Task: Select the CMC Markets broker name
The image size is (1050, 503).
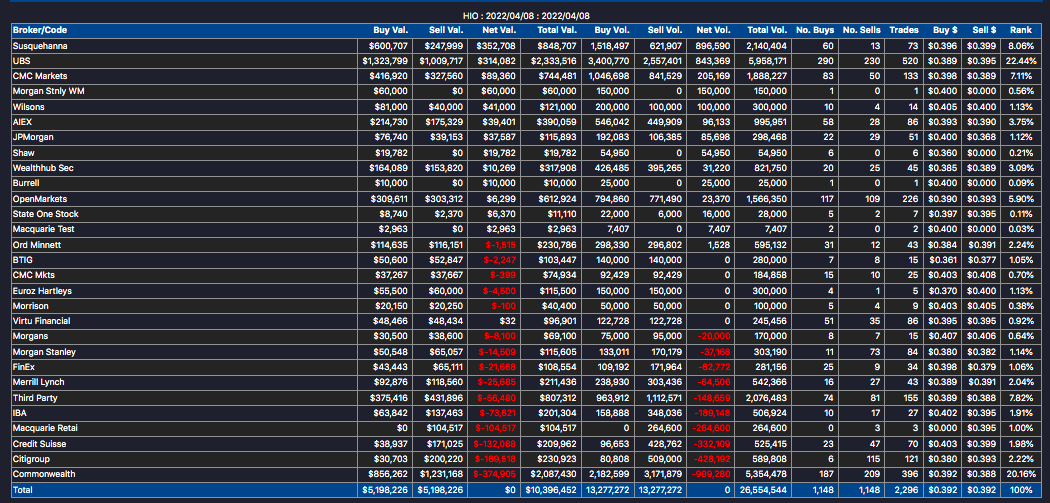Action: [40, 76]
